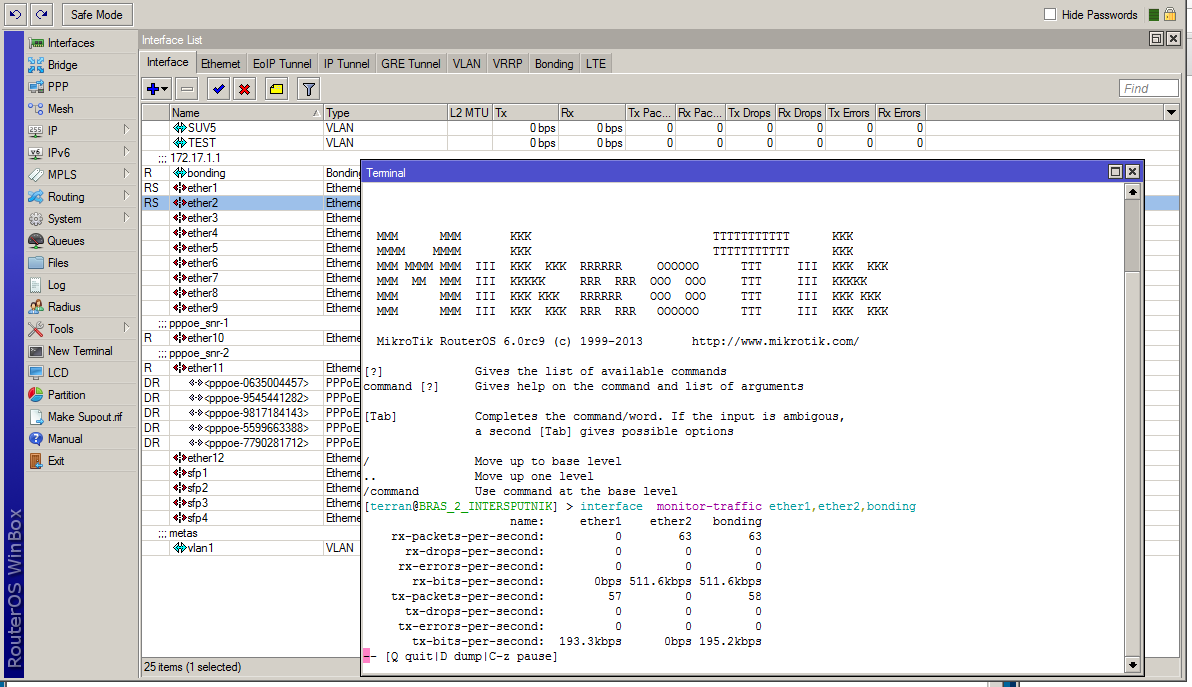Switch to the LTE tab
Screen dimensions: 1192x687
596,64
